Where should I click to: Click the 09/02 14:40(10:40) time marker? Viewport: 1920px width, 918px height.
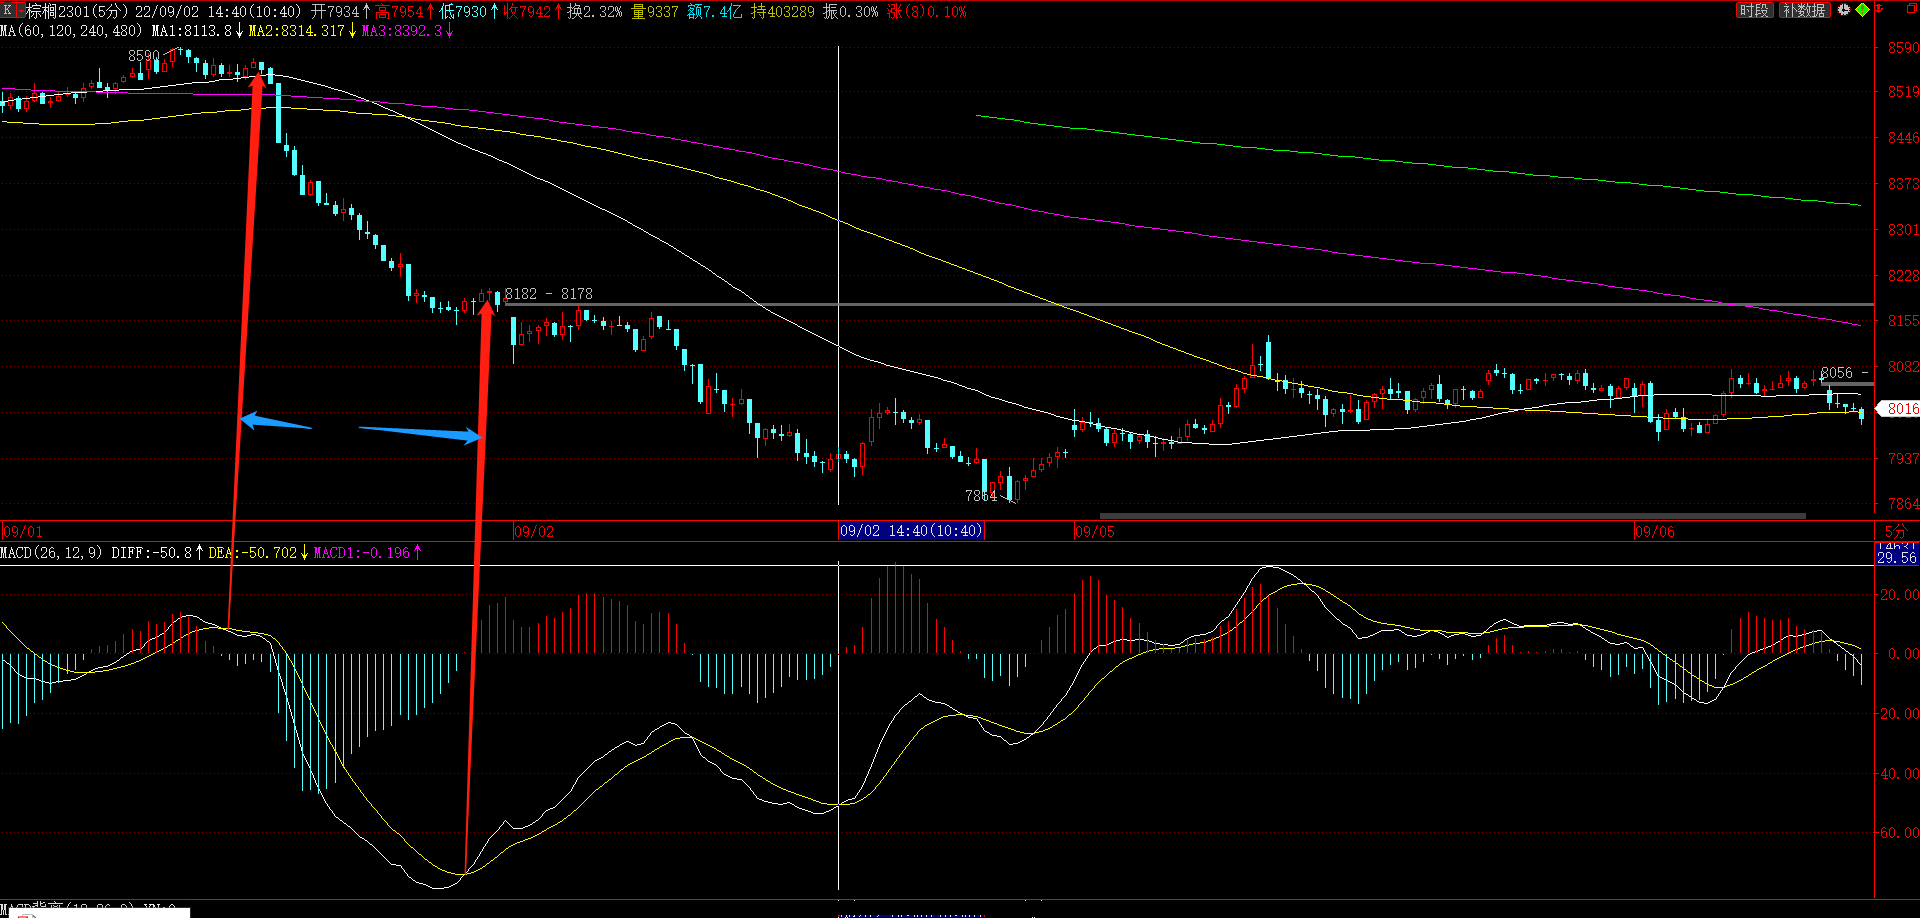pos(911,531)
